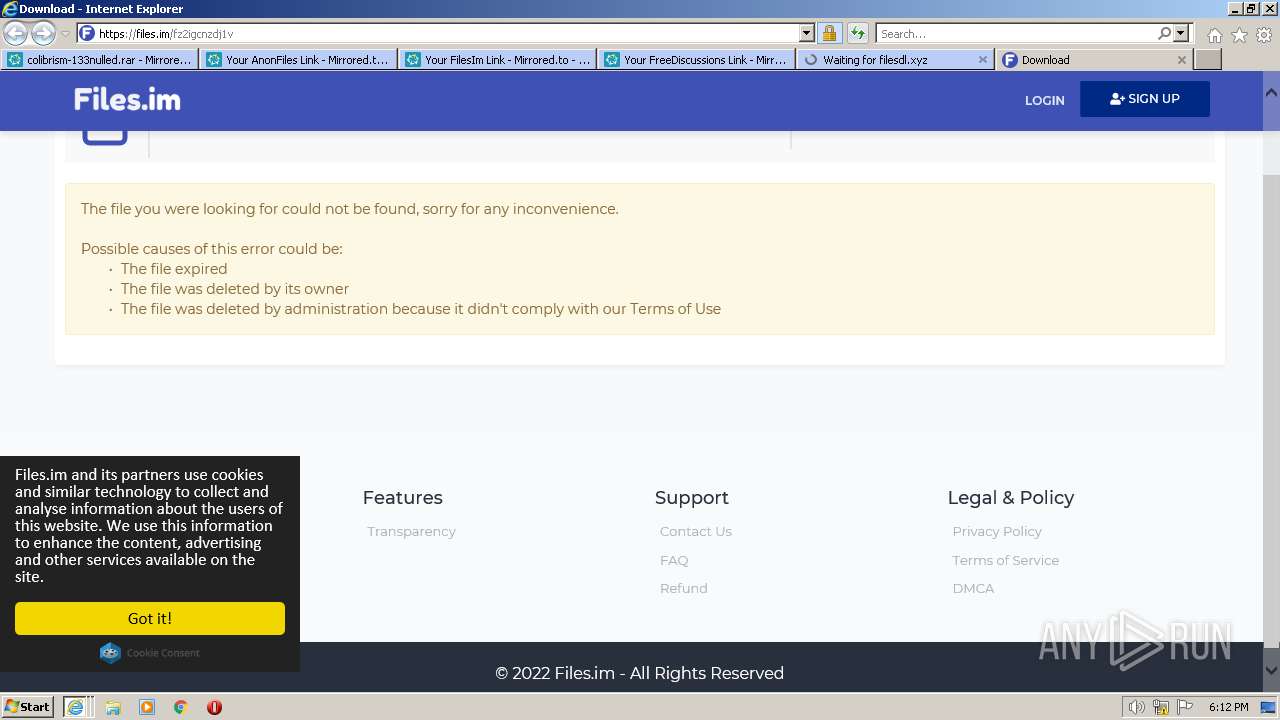Click the refresh page icon
Image resolution: width=1280 pixels, height=720 pixels.
[x=857, y=33]
